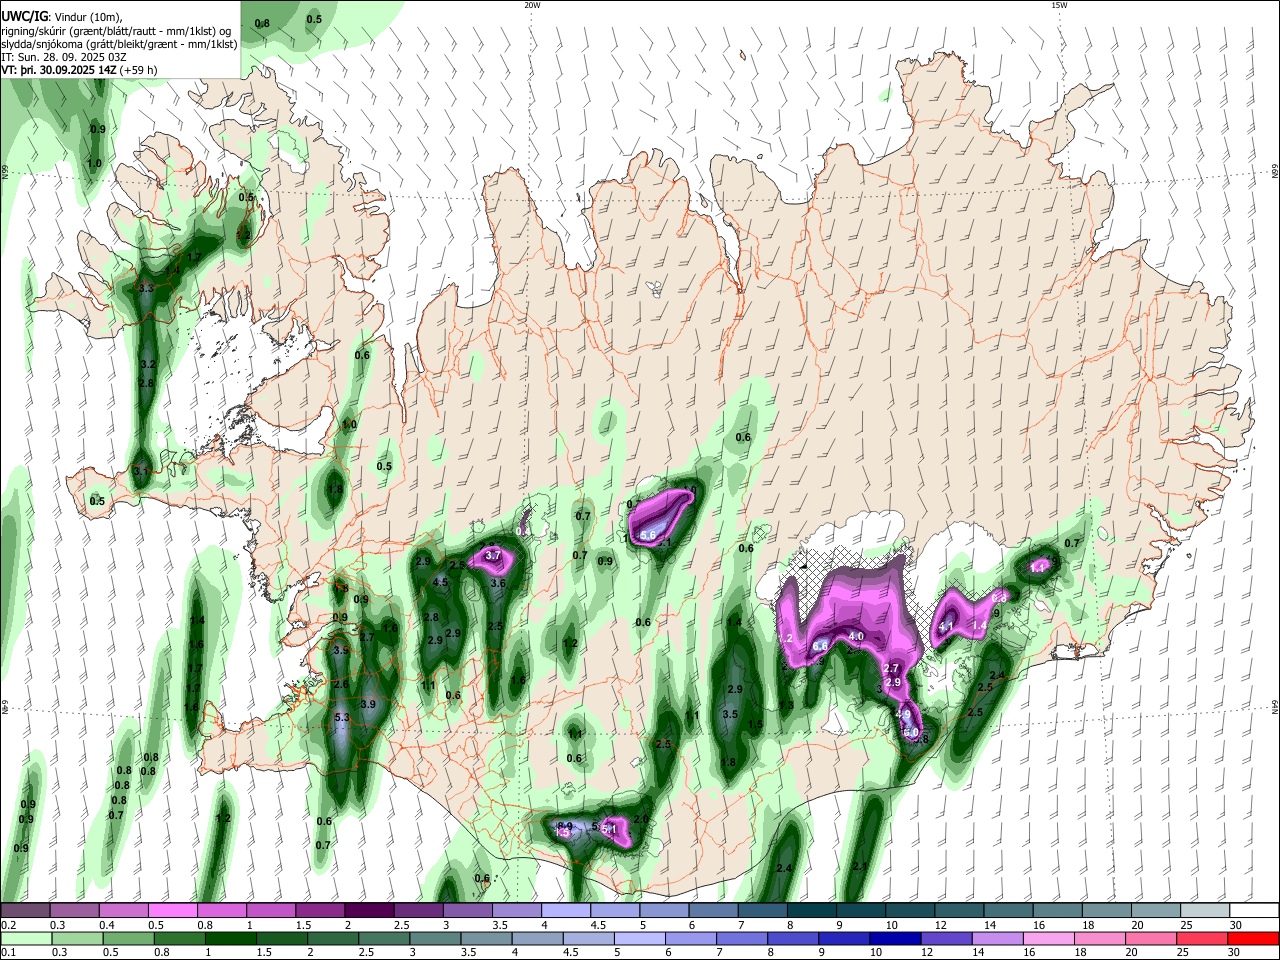Click the 3.1 precipitation value on the map
Screen dimensions: 1280x960
(x=141, y=471)
